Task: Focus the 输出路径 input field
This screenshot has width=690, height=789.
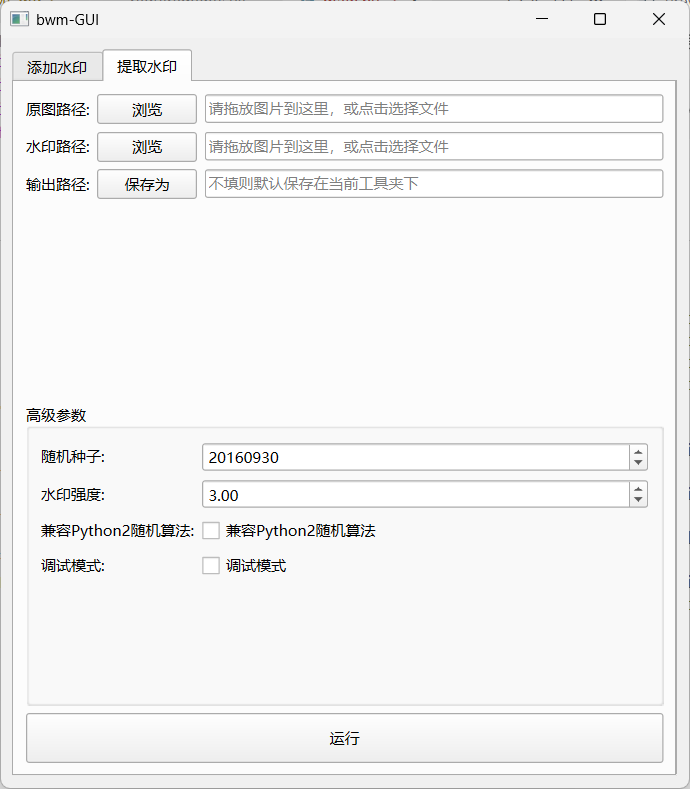Action: [434, 184]
